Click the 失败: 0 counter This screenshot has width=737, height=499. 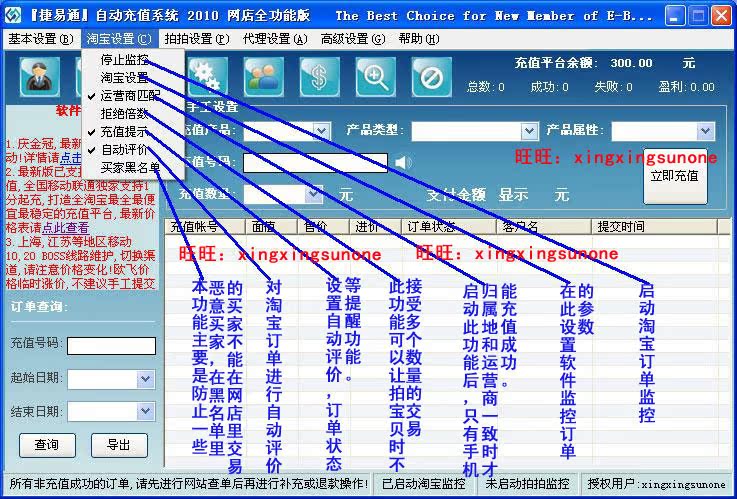click(613, 87)
